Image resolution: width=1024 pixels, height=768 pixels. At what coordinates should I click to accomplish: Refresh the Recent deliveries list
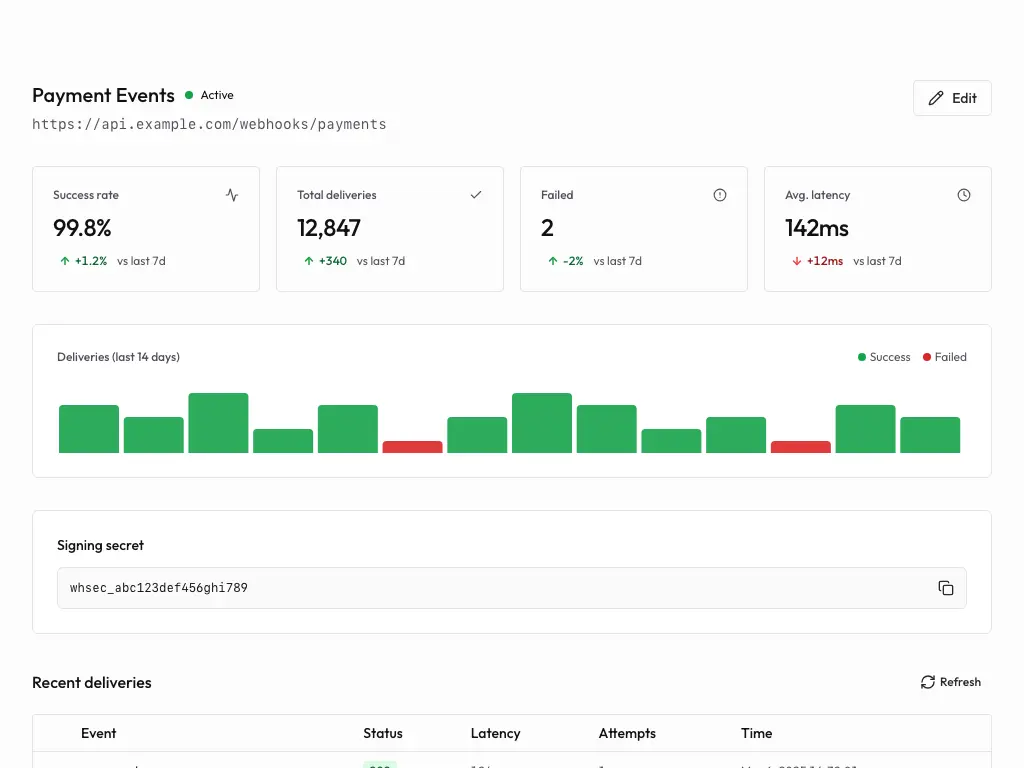coord(950,682)
